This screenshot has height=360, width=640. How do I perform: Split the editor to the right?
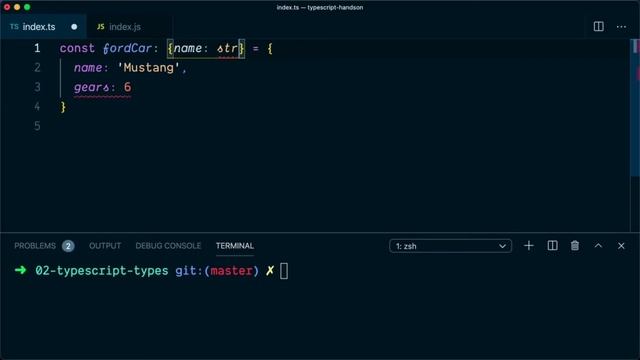598,27
